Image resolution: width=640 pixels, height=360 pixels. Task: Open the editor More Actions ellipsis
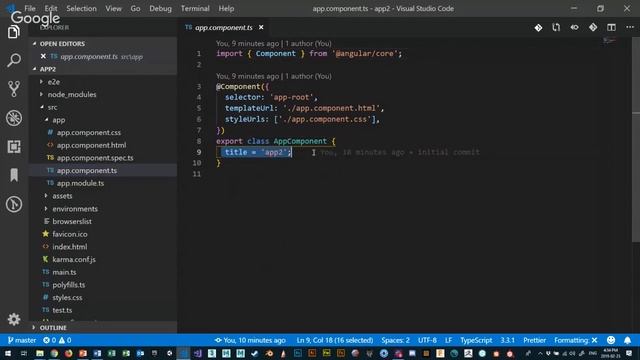click(x=630, y=27)
